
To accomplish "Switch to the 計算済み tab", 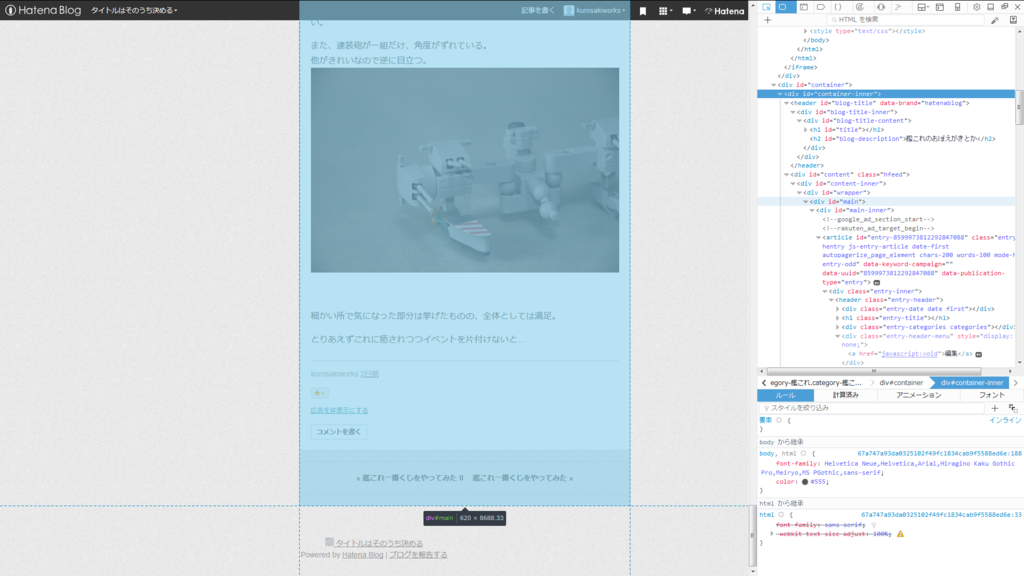I will [x=846, y=395].
